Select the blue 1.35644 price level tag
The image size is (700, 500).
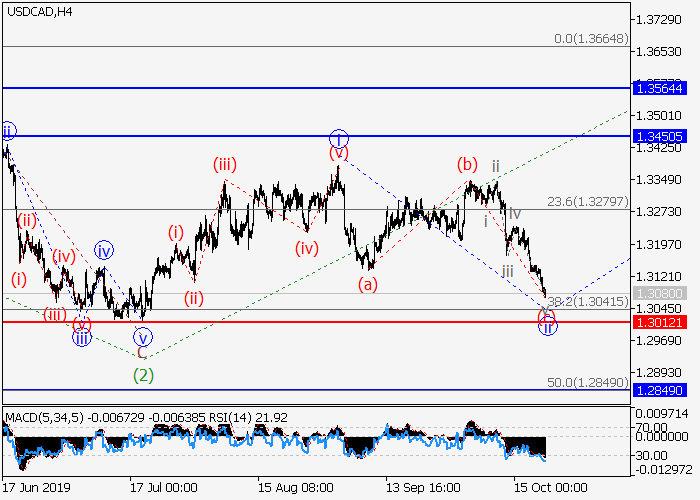[x=660, y=89]
